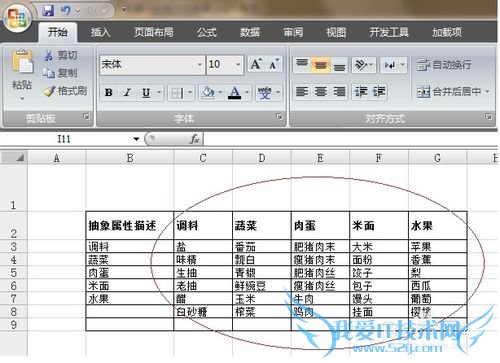The height and width of the screenshot is (363, 500).
Task: Apply font color A swatch
Action: point(235,92)
